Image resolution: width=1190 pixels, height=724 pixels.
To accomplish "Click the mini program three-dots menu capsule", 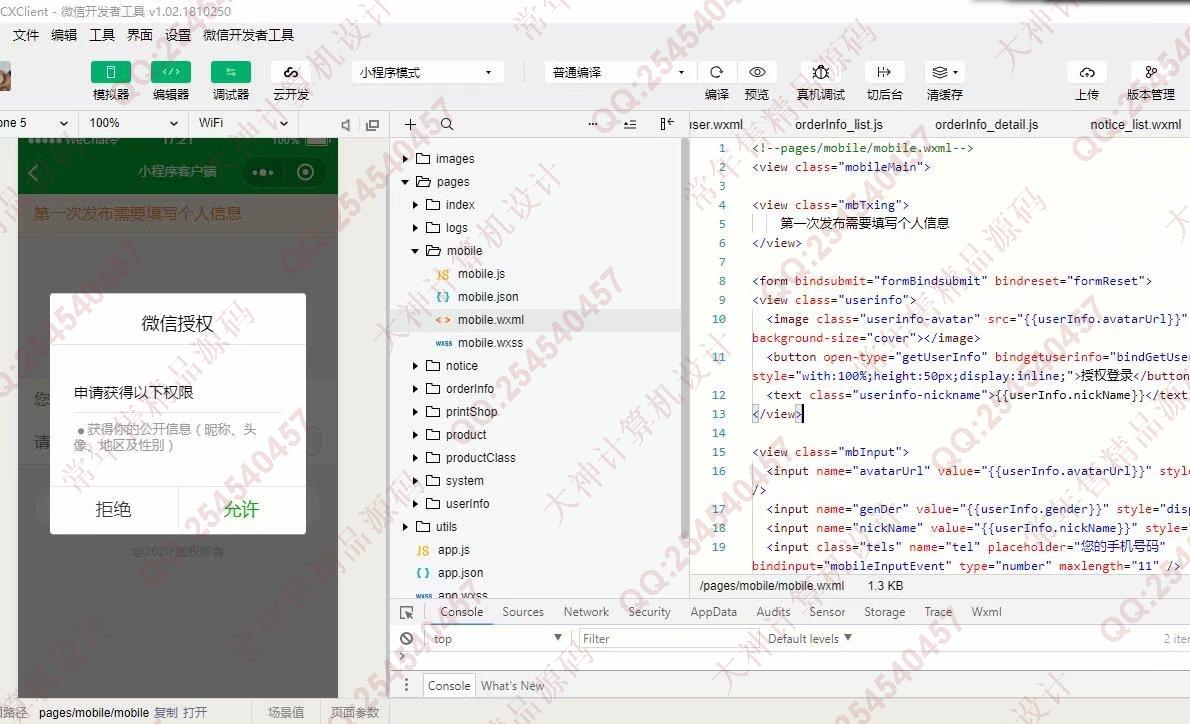I will pos(263,172).
